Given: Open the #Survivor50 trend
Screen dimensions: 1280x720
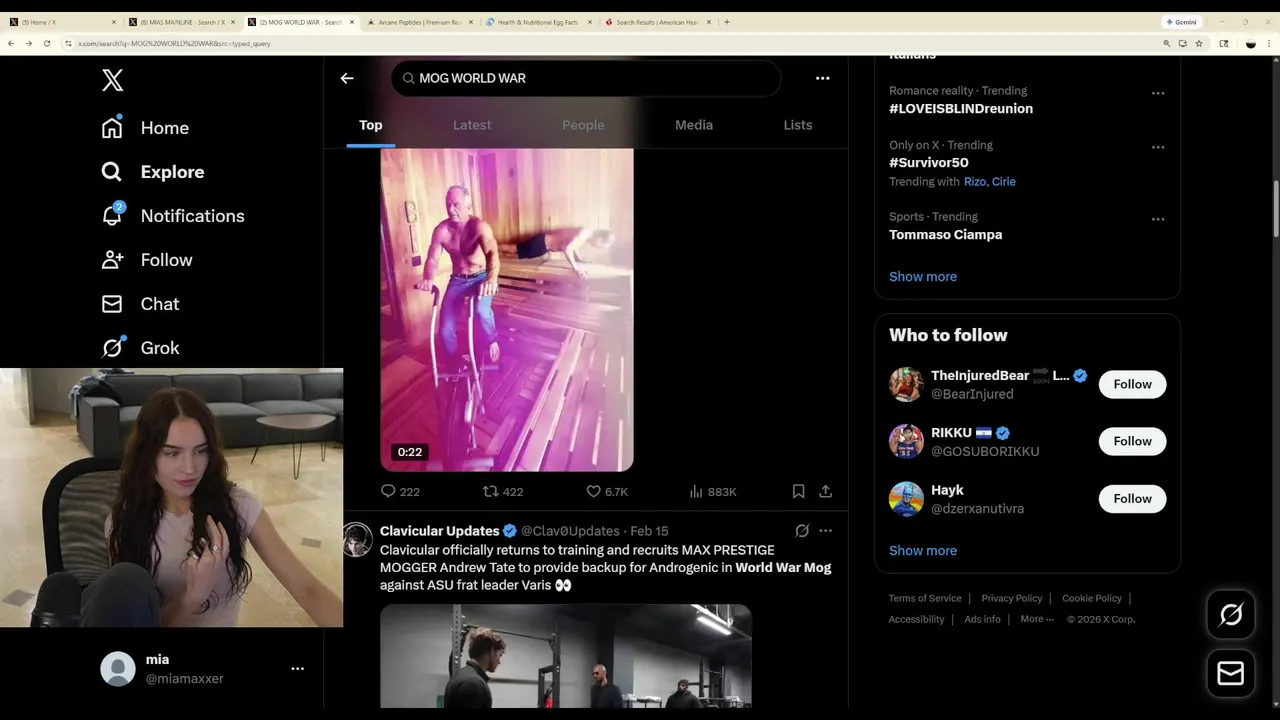Looking at the screenshot, I should pyautogui.click(x=929, y=162).
